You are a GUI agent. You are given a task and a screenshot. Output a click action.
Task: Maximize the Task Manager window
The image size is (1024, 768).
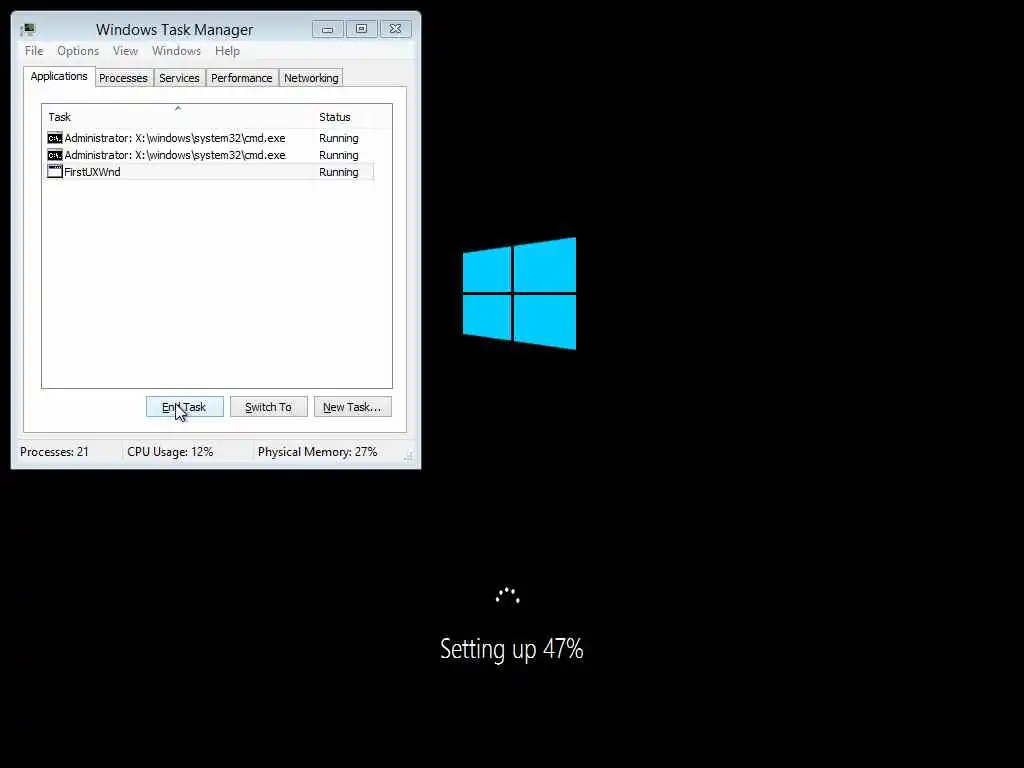362,29
